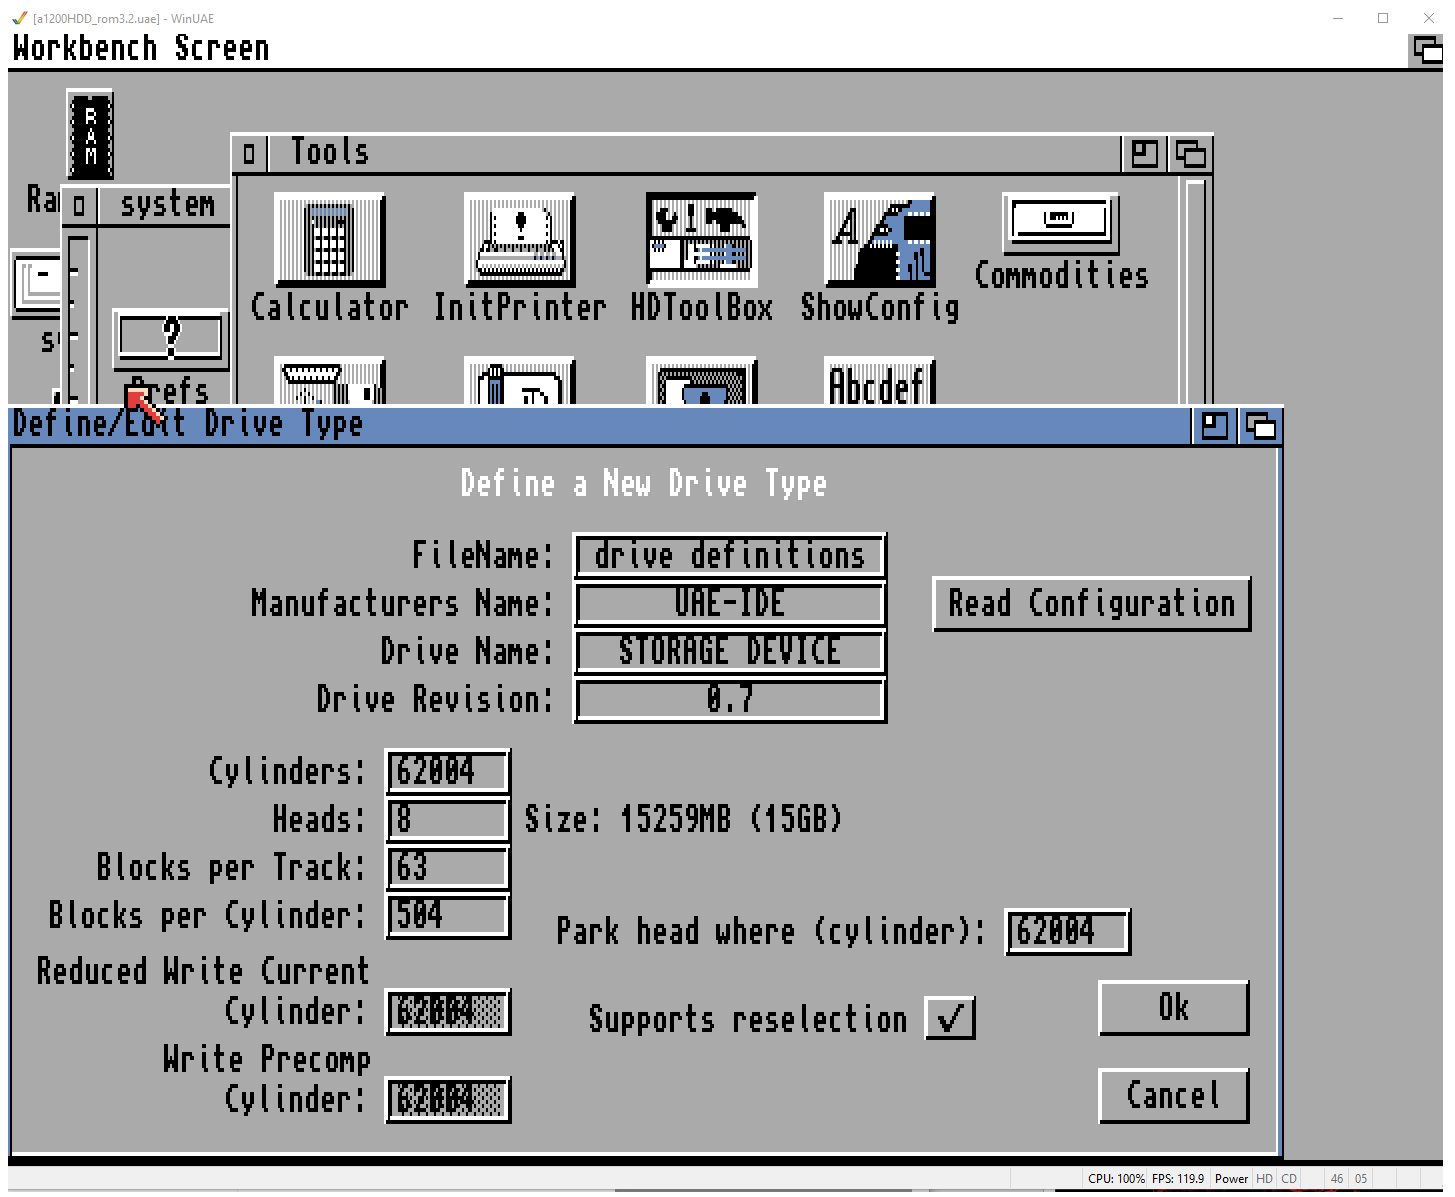This screenshot has height=1197, width=1455.
Task: Click the Tools window vertical scrollbar
Action: 1195,290
